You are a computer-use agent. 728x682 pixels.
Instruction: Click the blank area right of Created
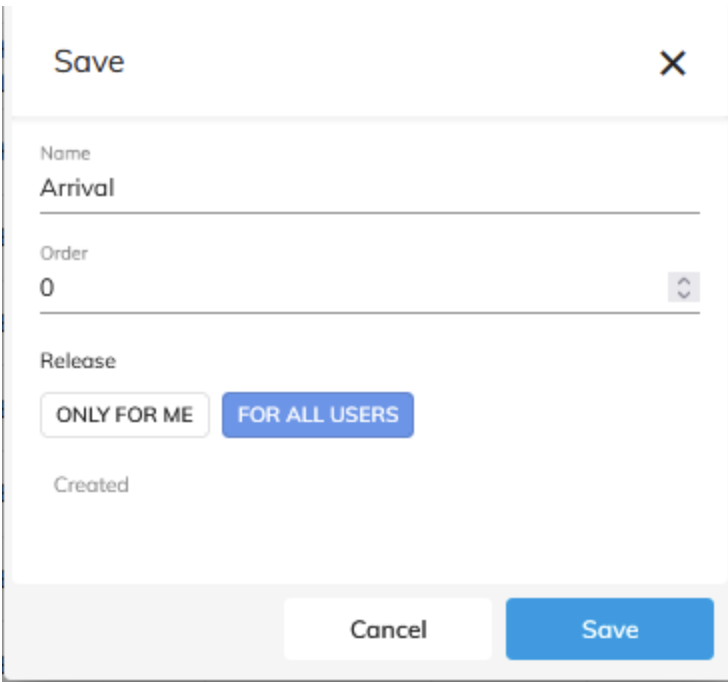point(400,485)
